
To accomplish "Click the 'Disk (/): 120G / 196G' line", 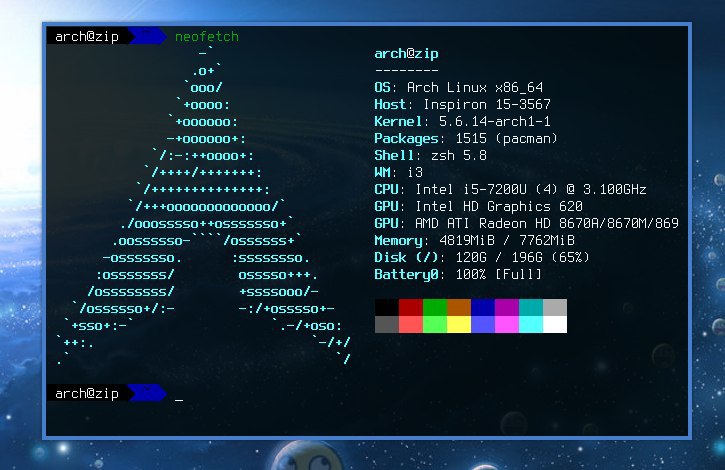I will pyautogui.click(x=482, y=257).
